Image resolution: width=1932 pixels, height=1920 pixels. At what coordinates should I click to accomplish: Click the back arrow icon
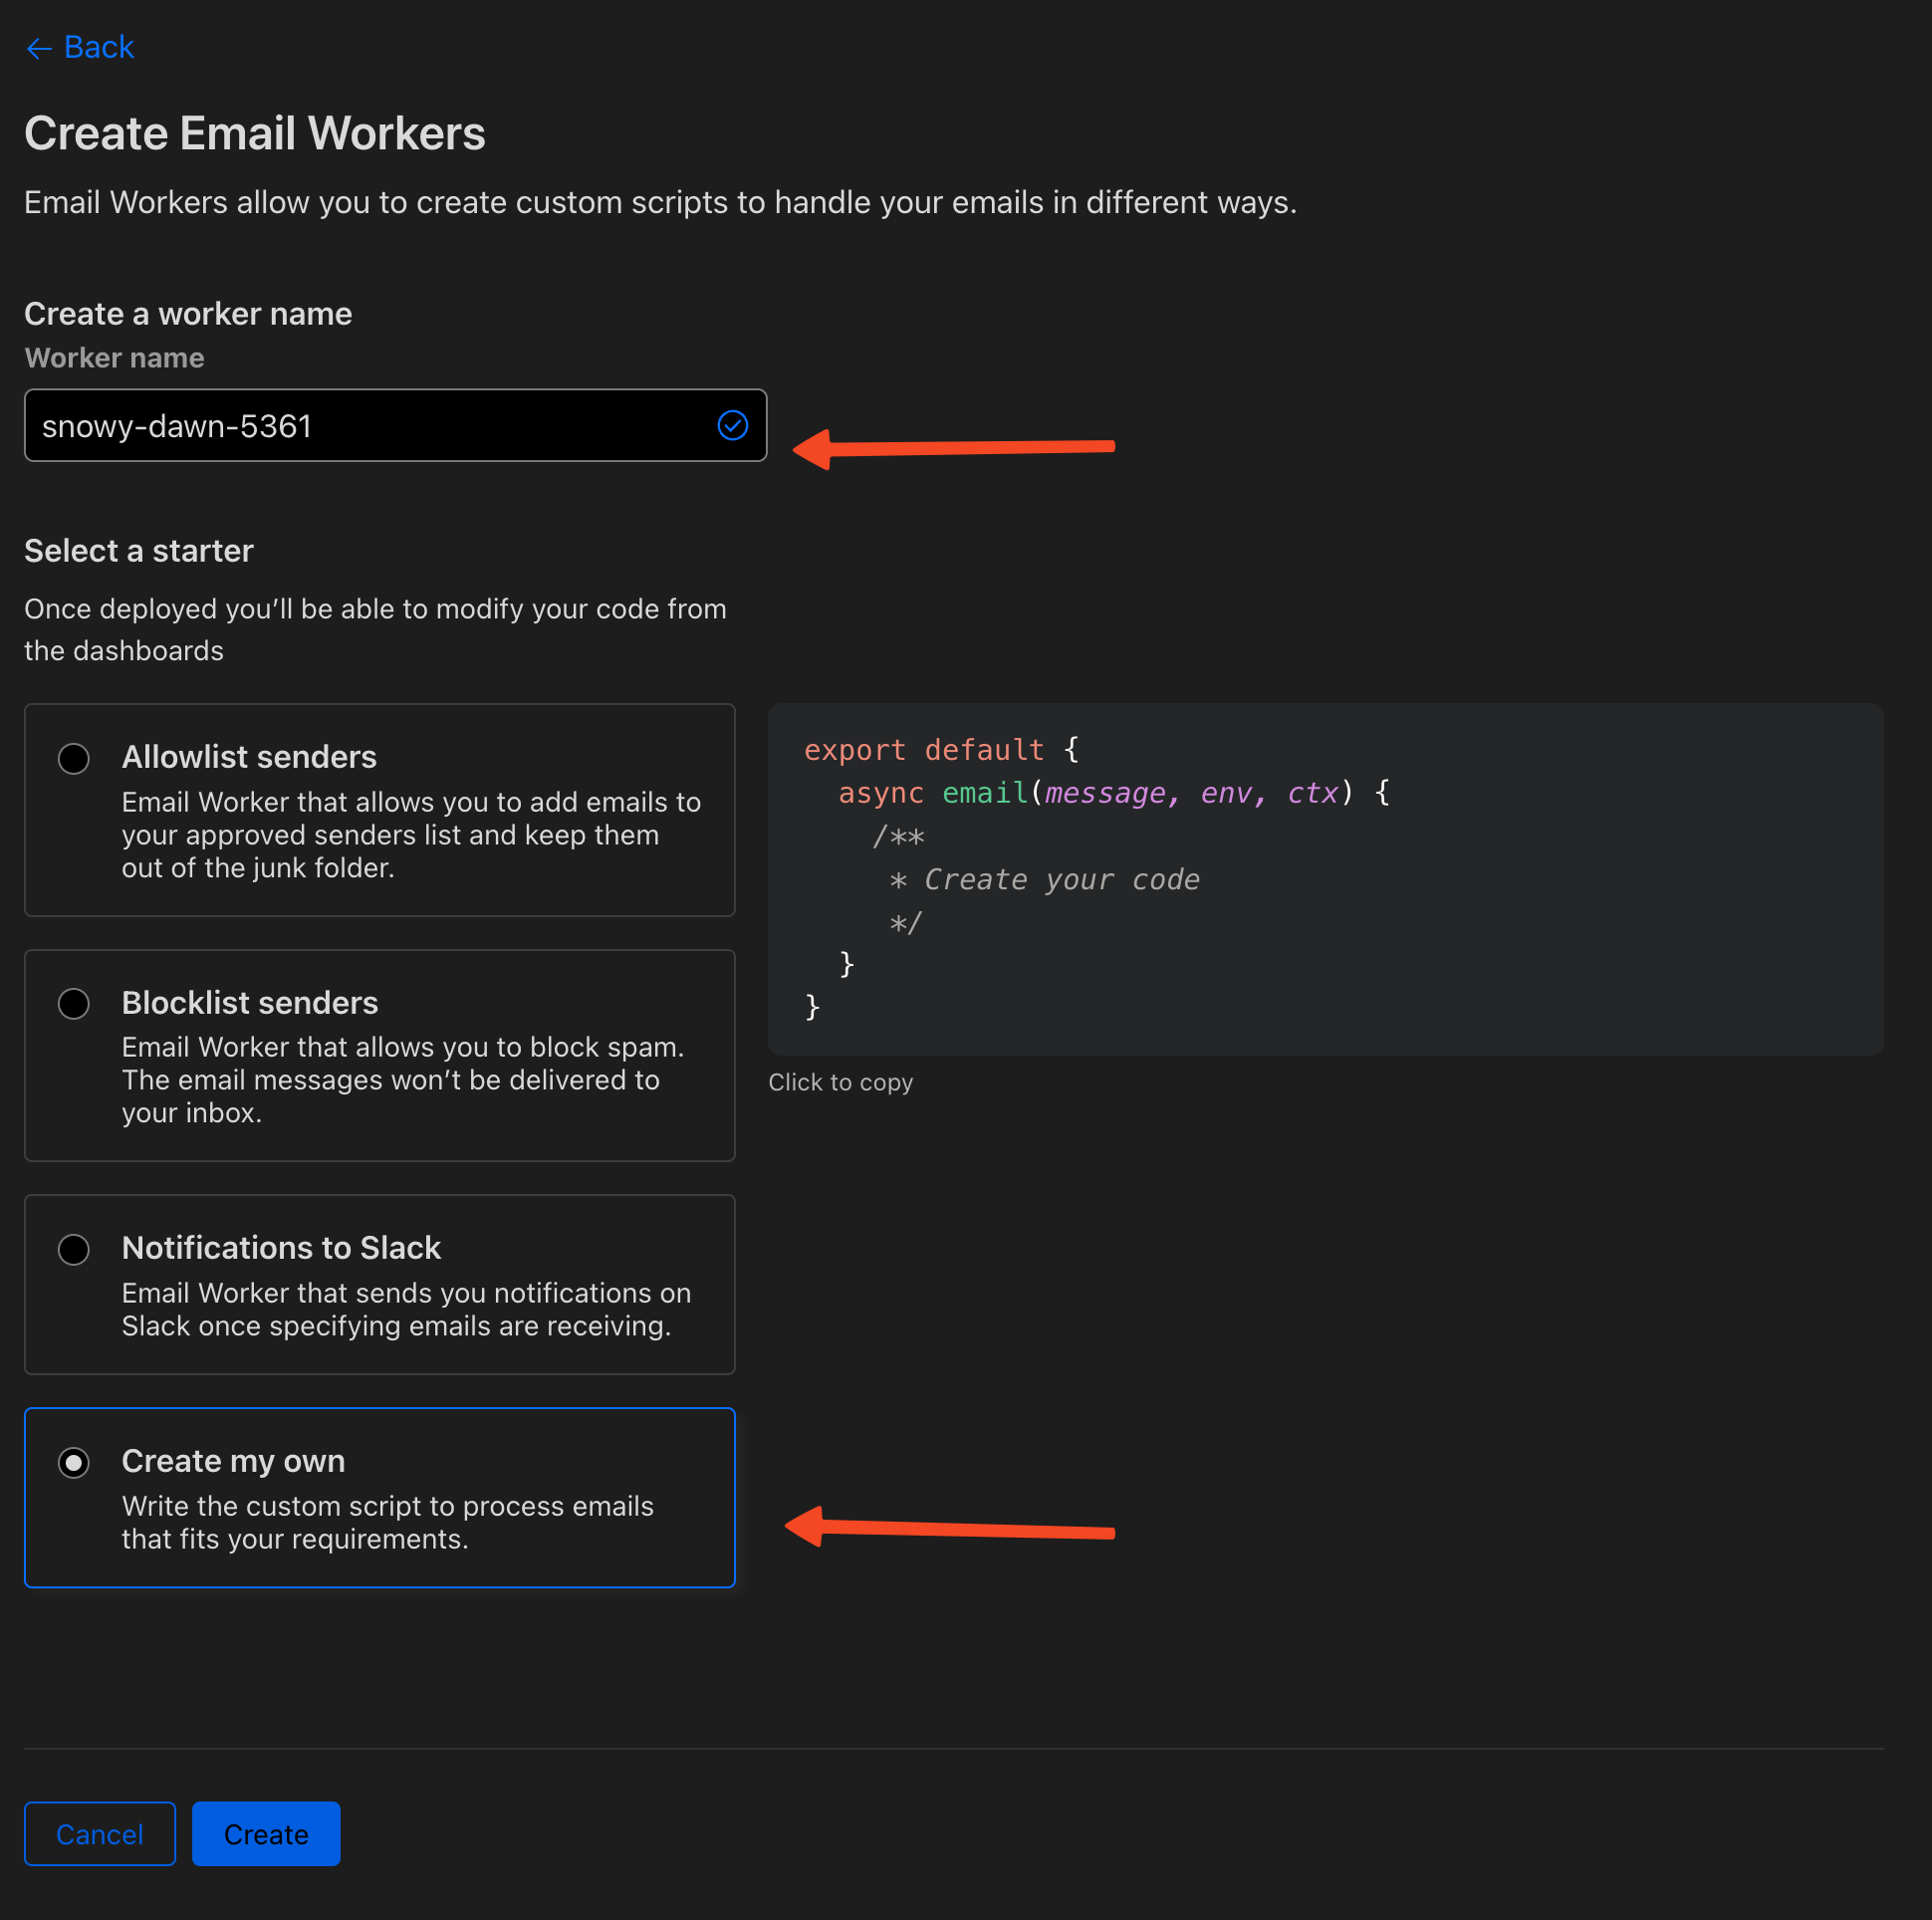click(x=38, y=48)
